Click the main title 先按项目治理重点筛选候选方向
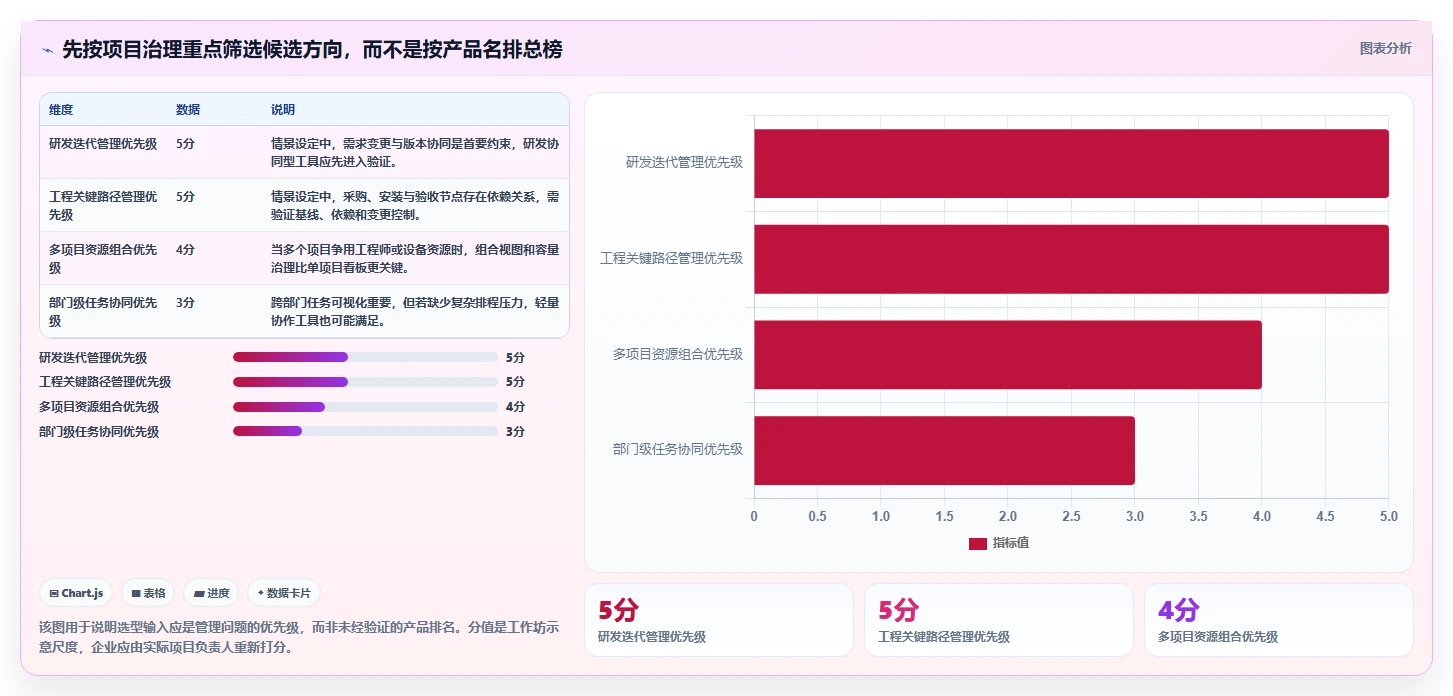Image resolution: width=1453 pixels, height=696 pixels. point(312,49)
